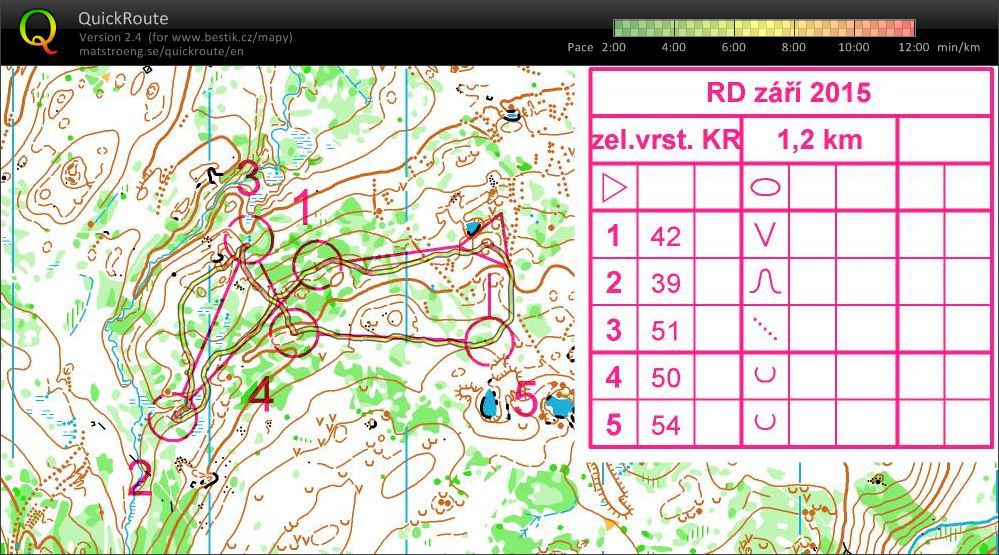This screenshot has height=555, width=999.
Task: Click control number 4 in the control sheet
Action: coord(614,377)
